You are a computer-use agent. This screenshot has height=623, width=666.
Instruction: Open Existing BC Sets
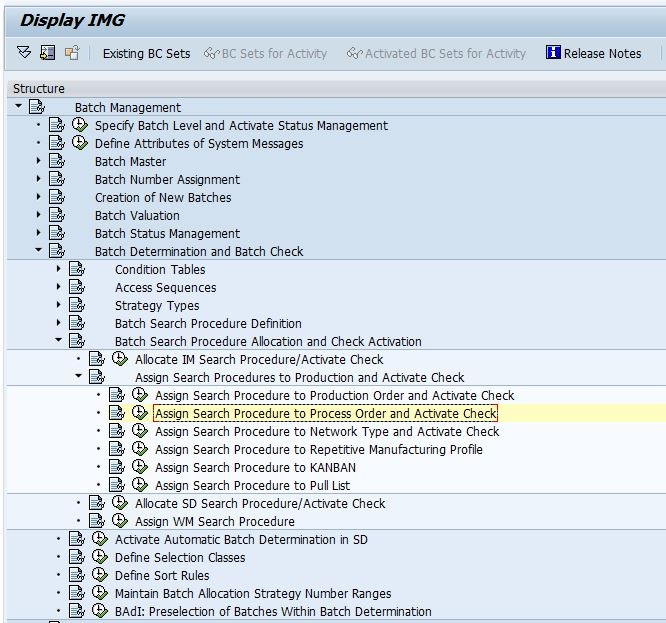(x=147, y=54)
